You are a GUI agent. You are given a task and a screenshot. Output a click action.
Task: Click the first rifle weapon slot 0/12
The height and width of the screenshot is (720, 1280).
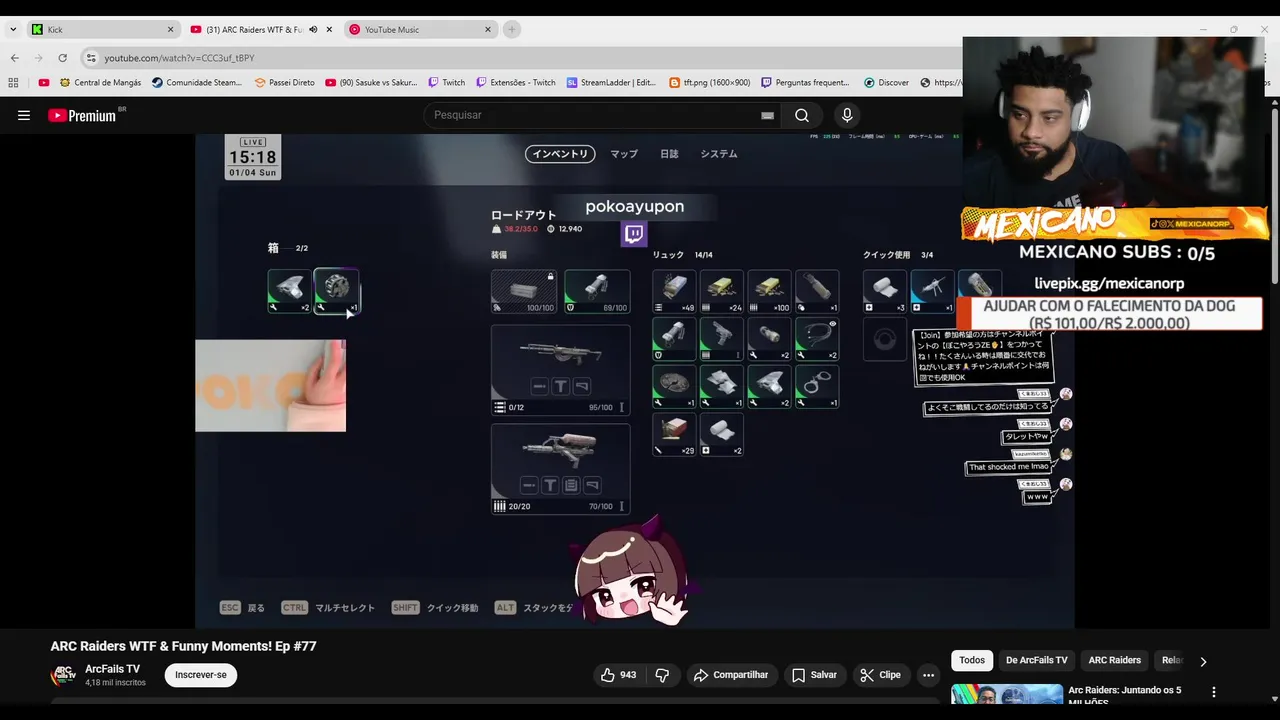(560, 370)
